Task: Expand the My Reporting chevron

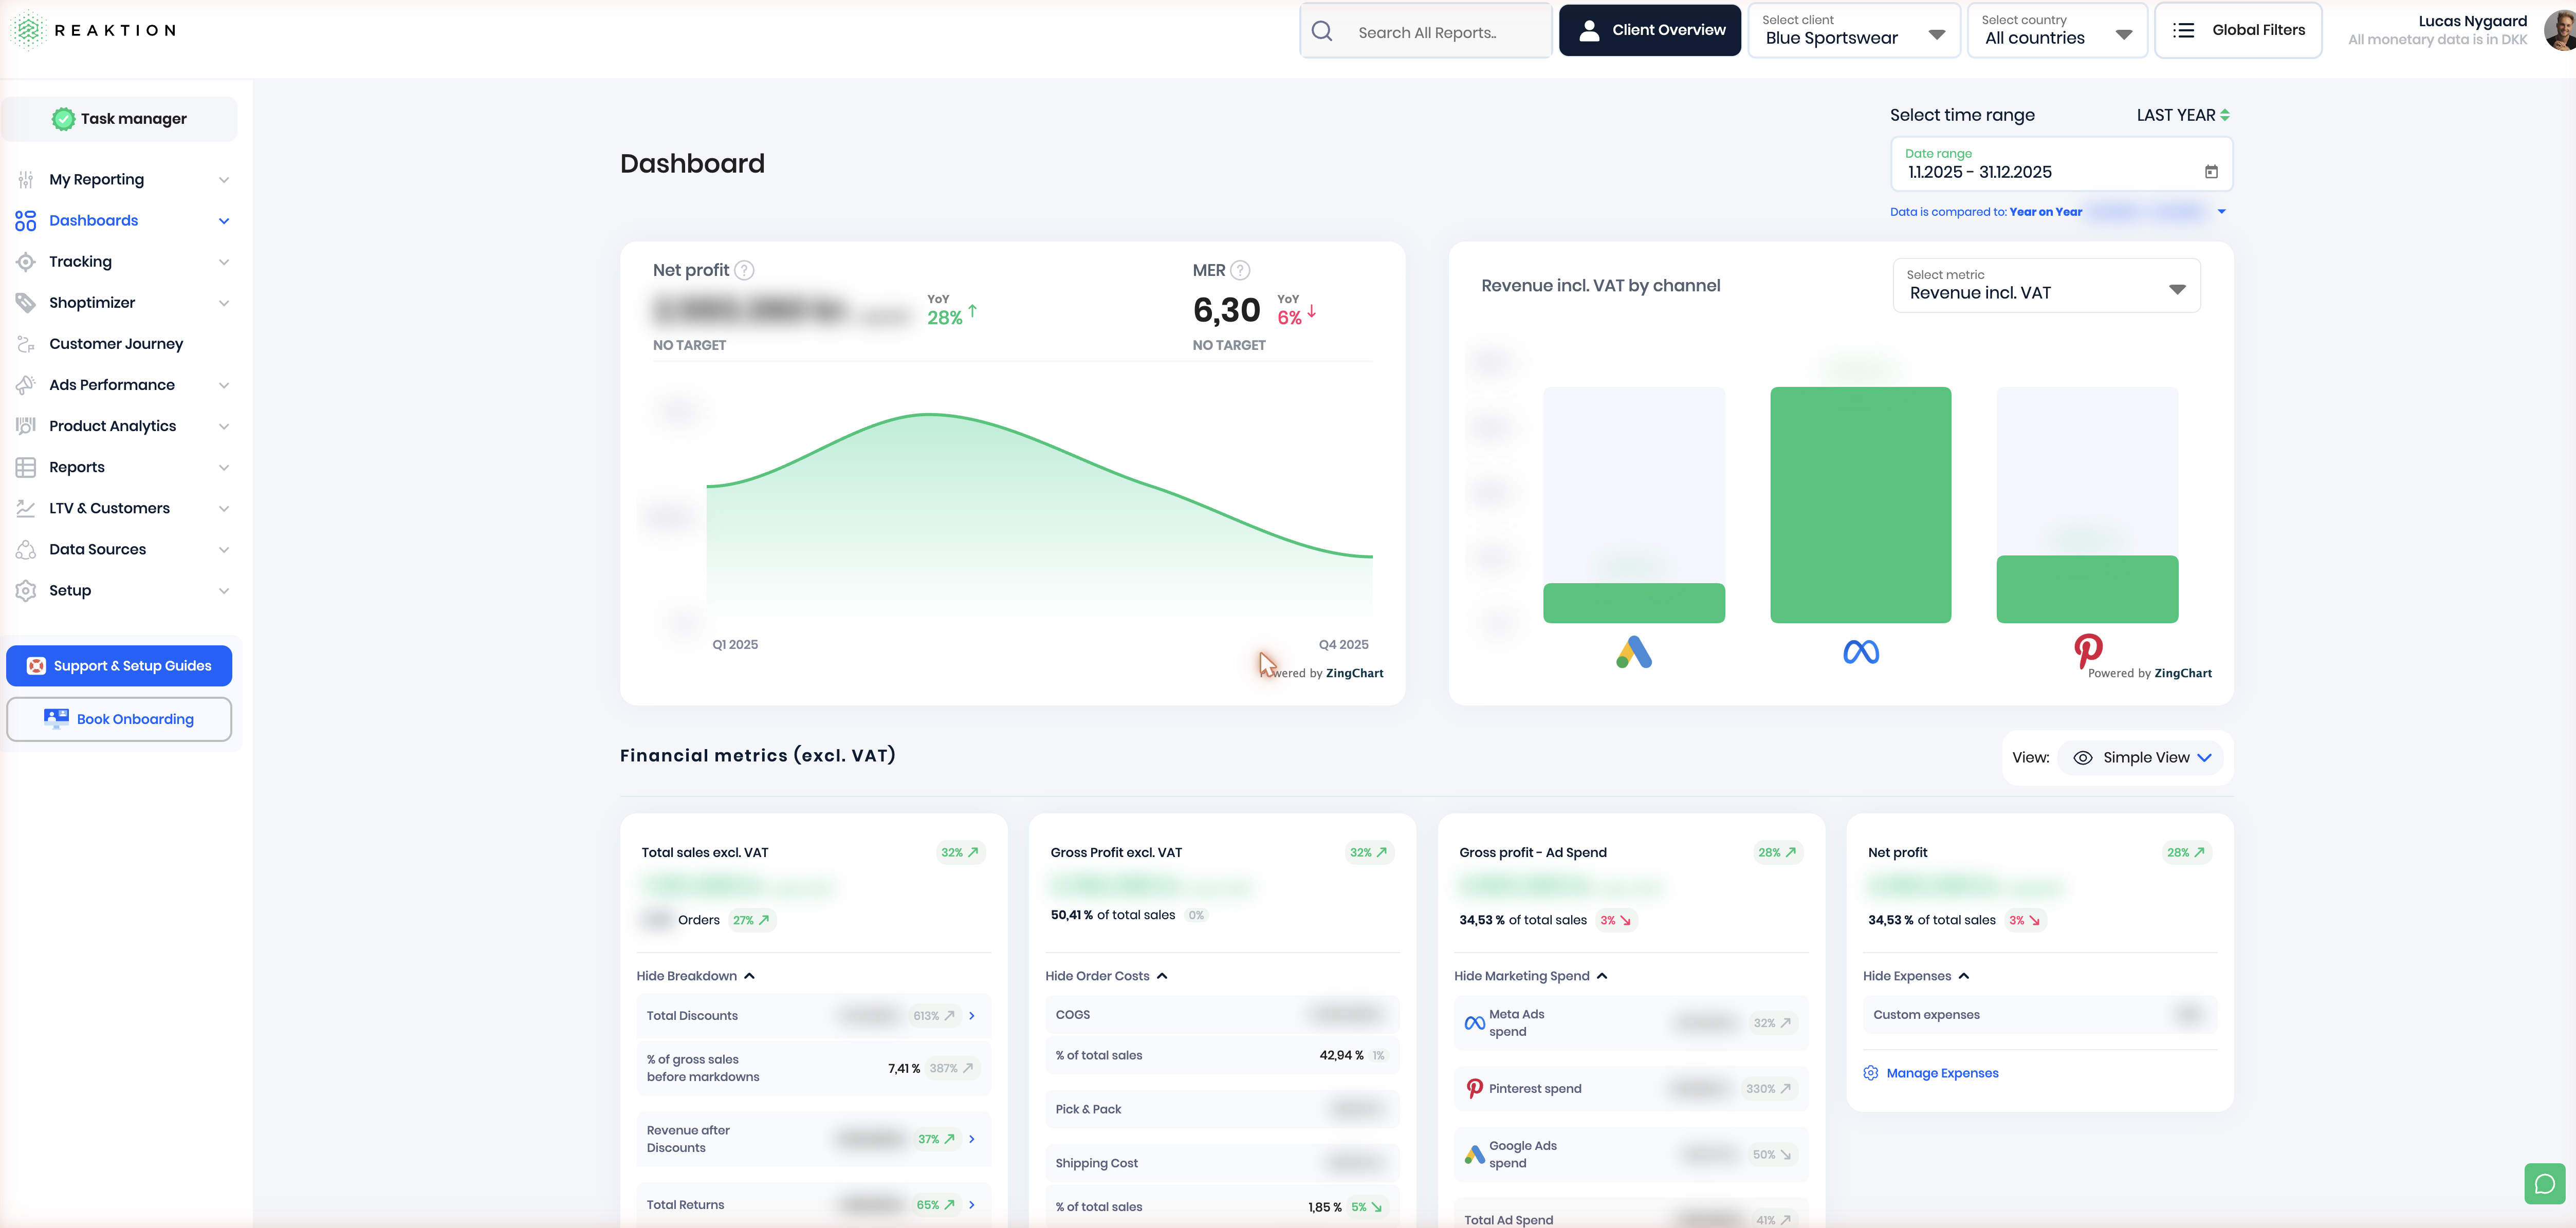Action: pyautogui.click(x=224, y=180)
